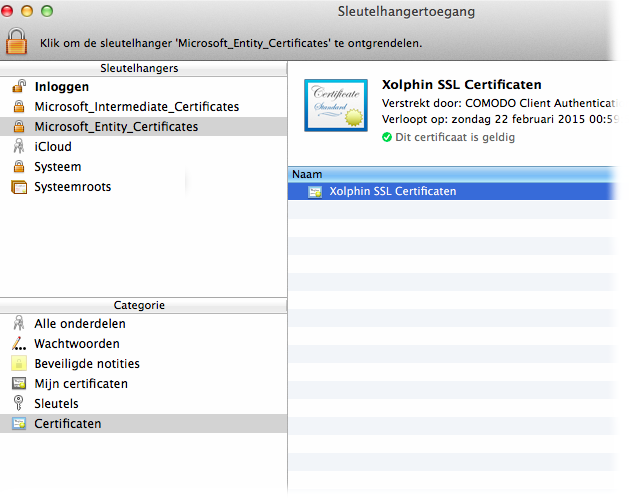
Task: Click the keys icon beside iCloud
Action: click(x=19, y=146)
